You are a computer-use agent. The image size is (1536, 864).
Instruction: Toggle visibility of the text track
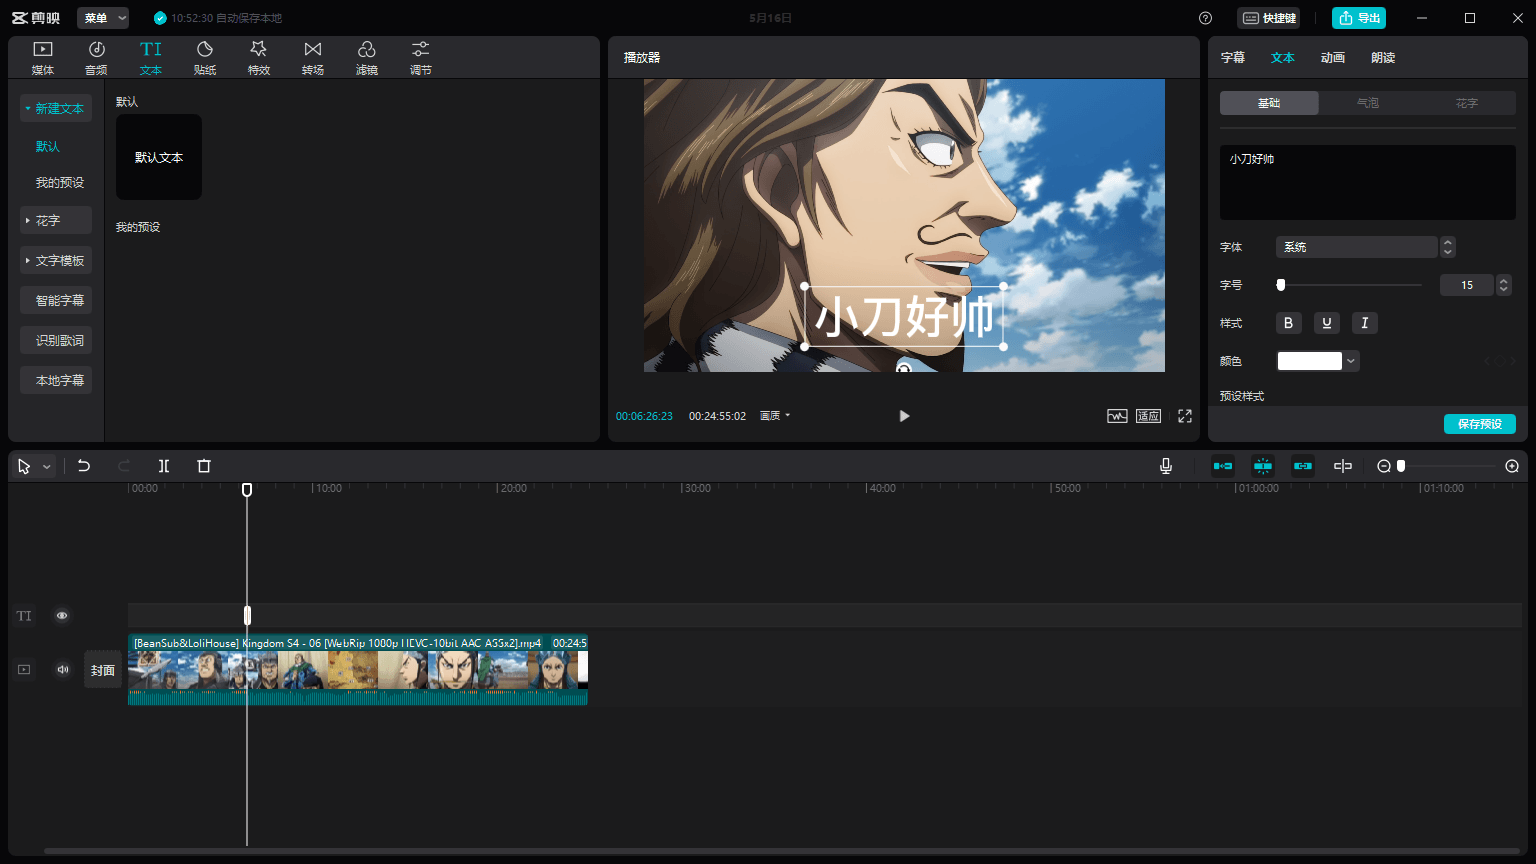tap(62, 615)
